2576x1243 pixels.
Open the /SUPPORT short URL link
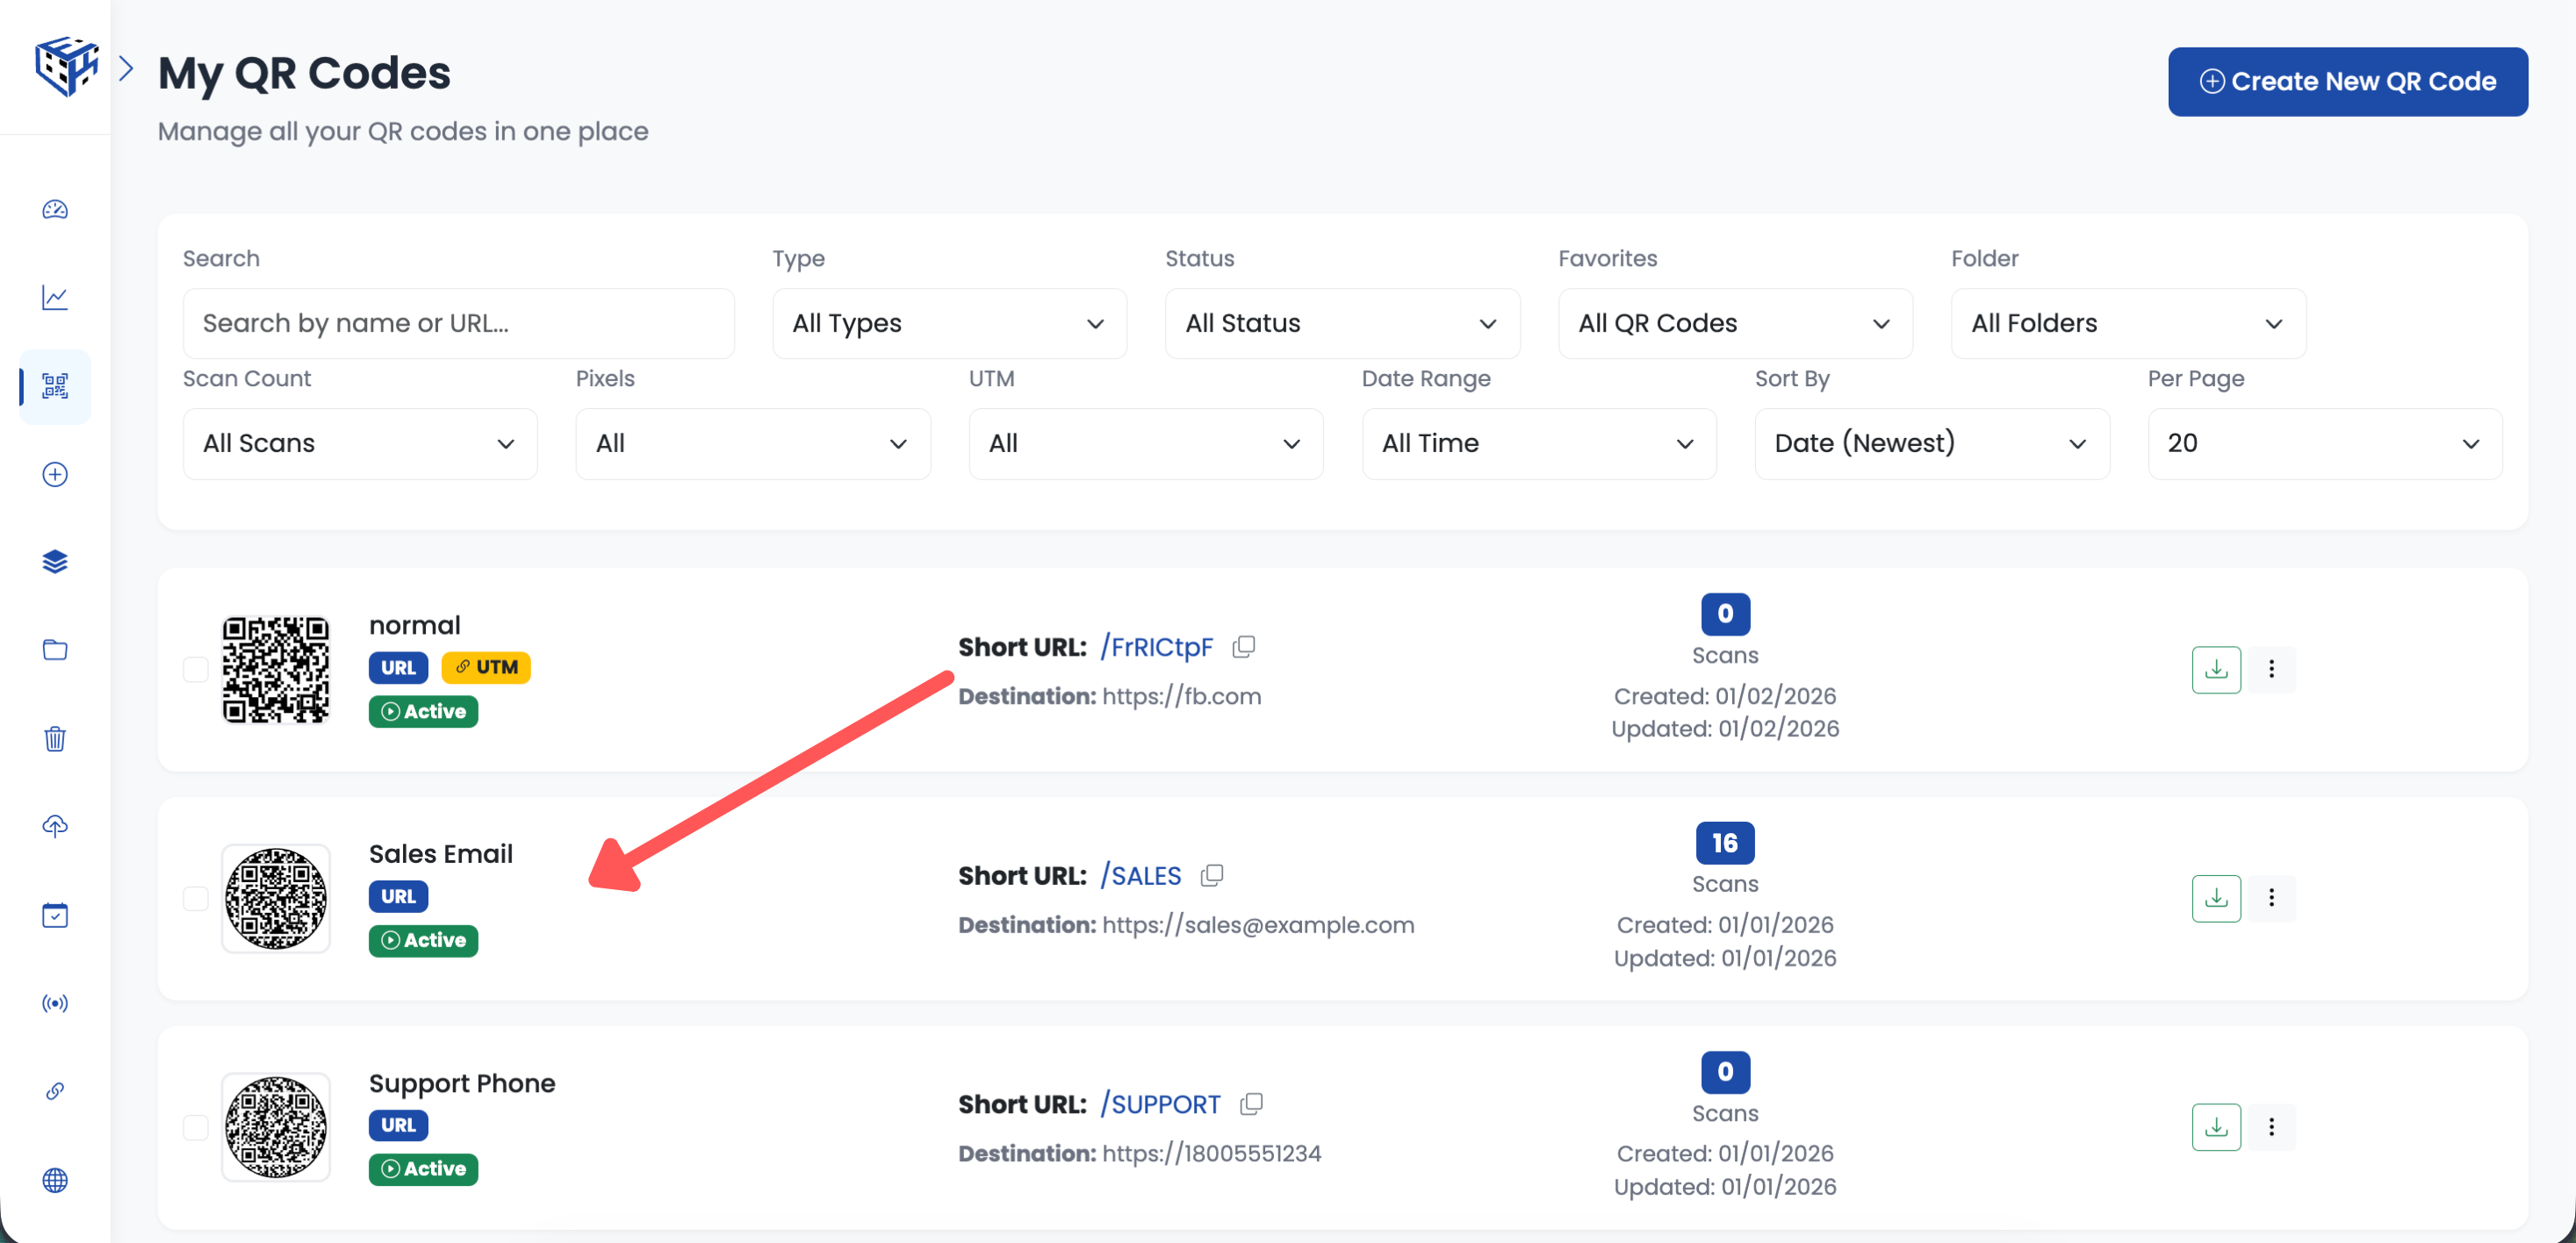[x=1160, y=1105]
